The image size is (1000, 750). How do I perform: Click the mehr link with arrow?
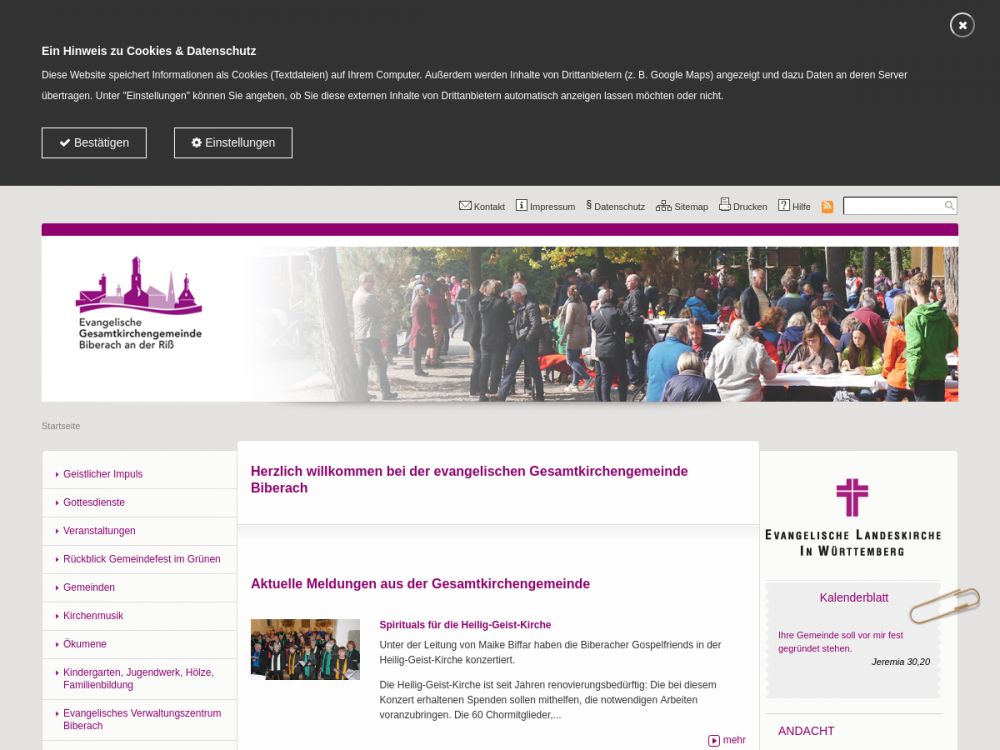[x=727, y=740]
